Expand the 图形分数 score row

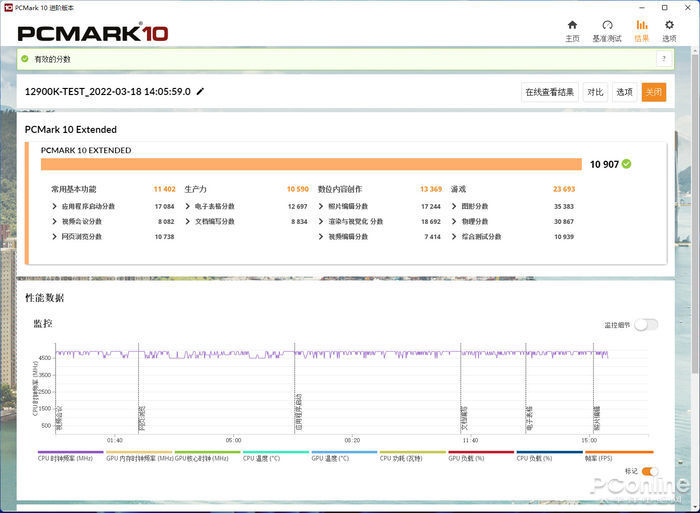click(454, 206)
